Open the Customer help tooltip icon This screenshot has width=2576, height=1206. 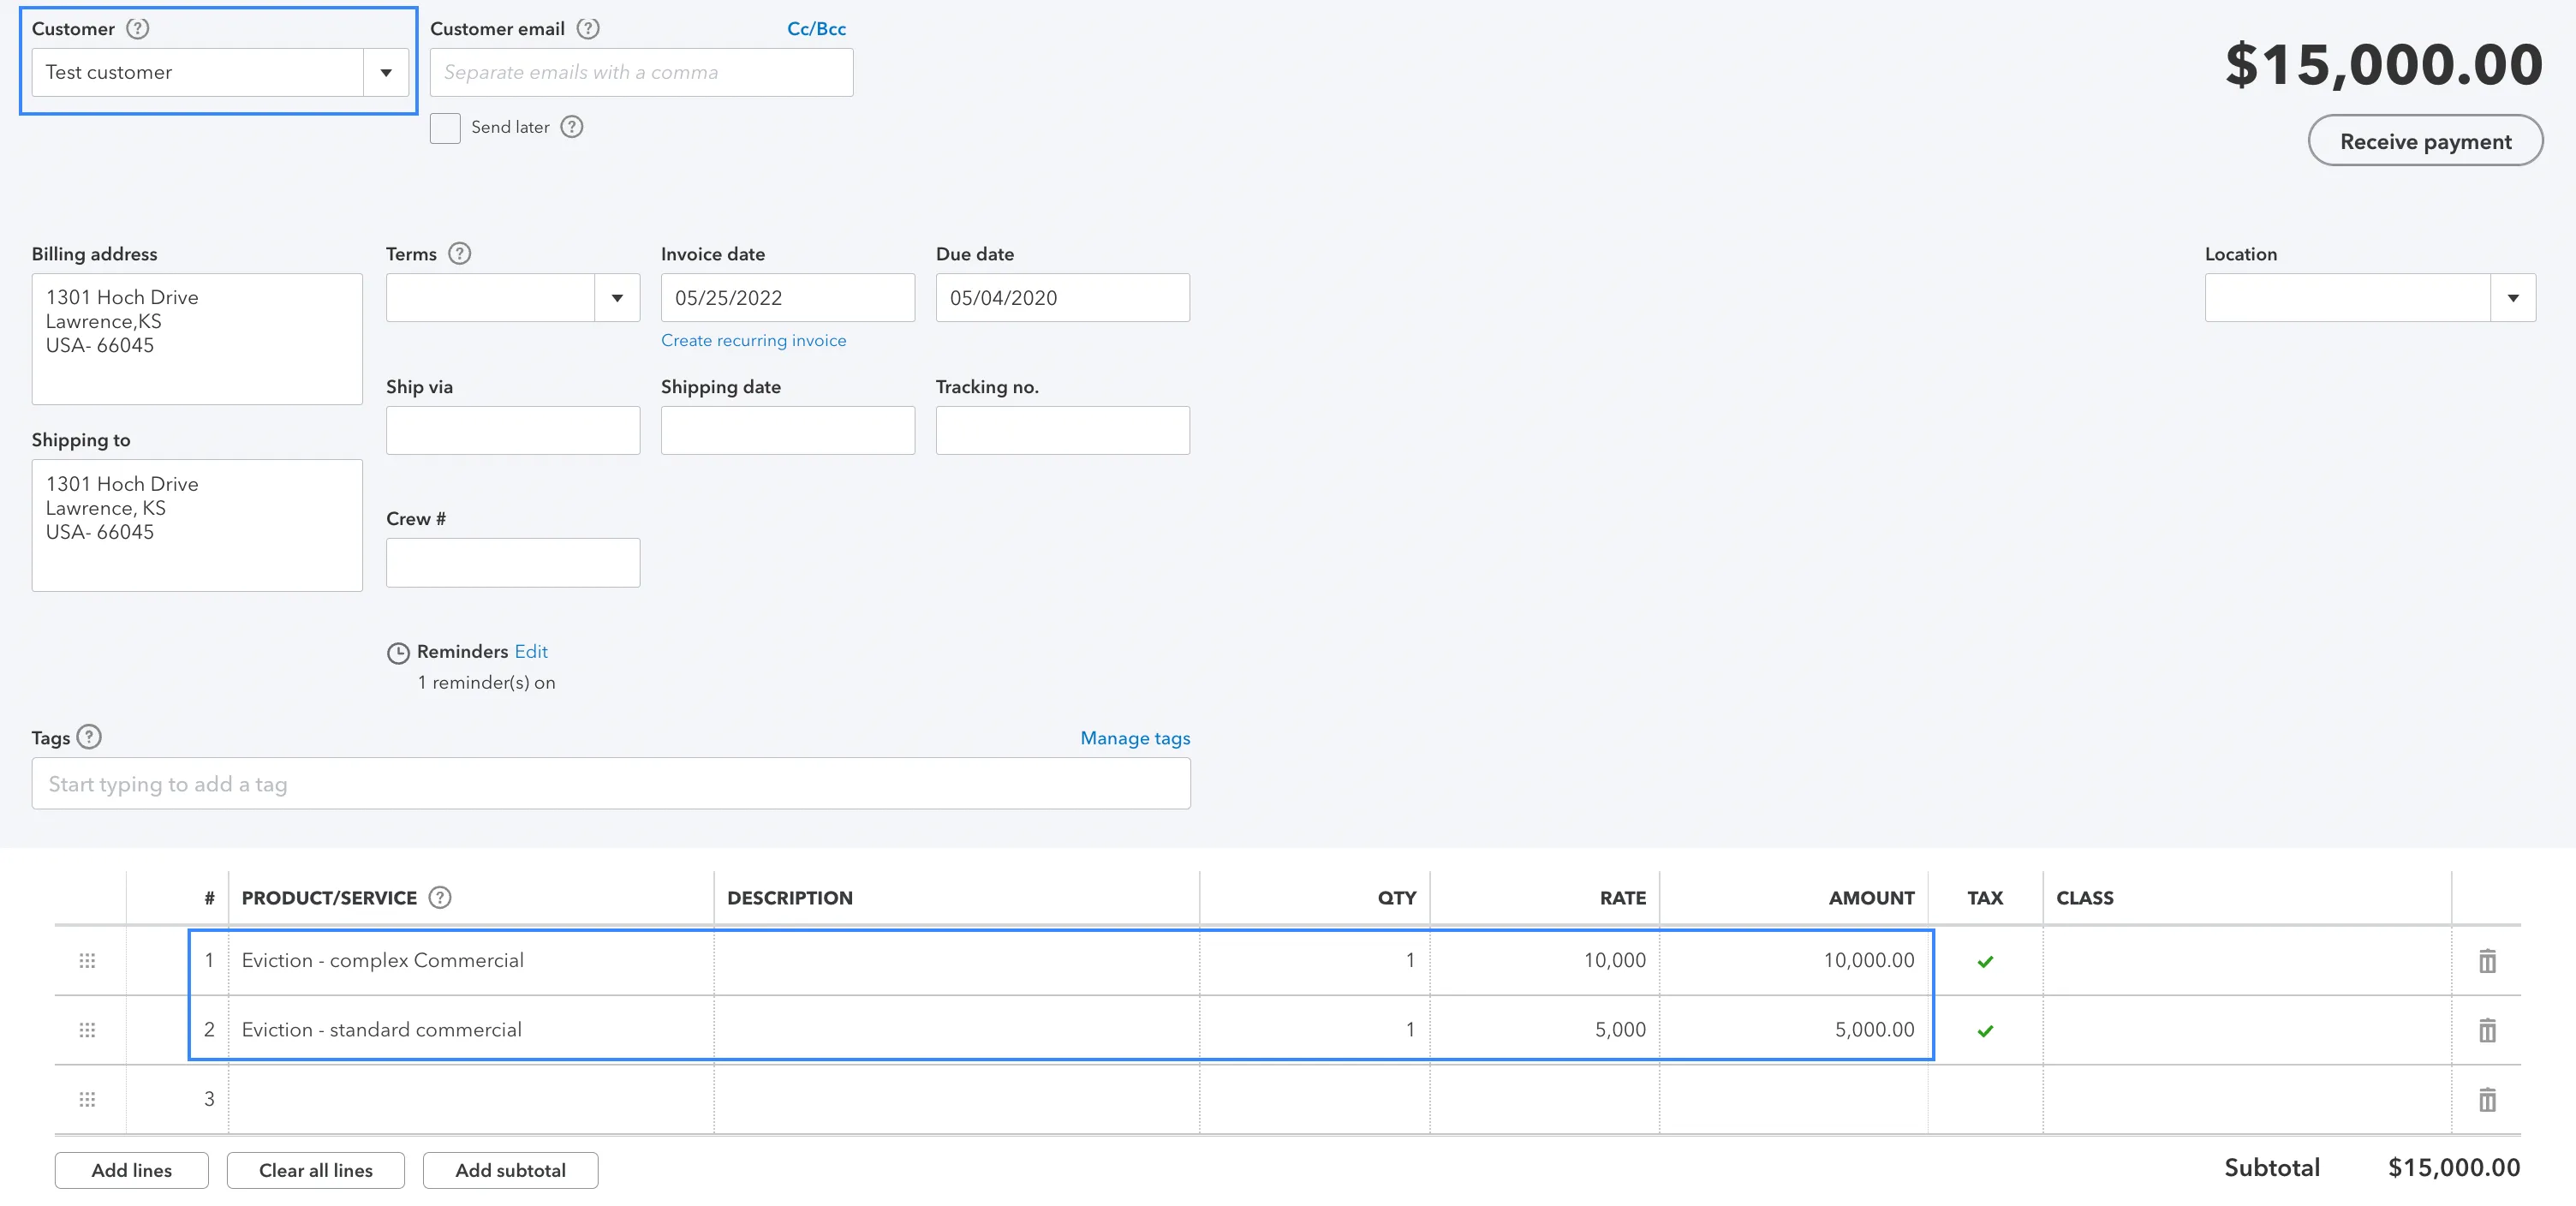[x=138, y=28]
